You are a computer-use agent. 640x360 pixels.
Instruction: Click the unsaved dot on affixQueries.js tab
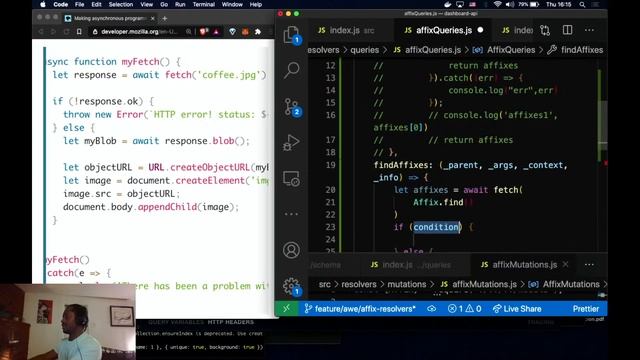(x=480, y=30)
